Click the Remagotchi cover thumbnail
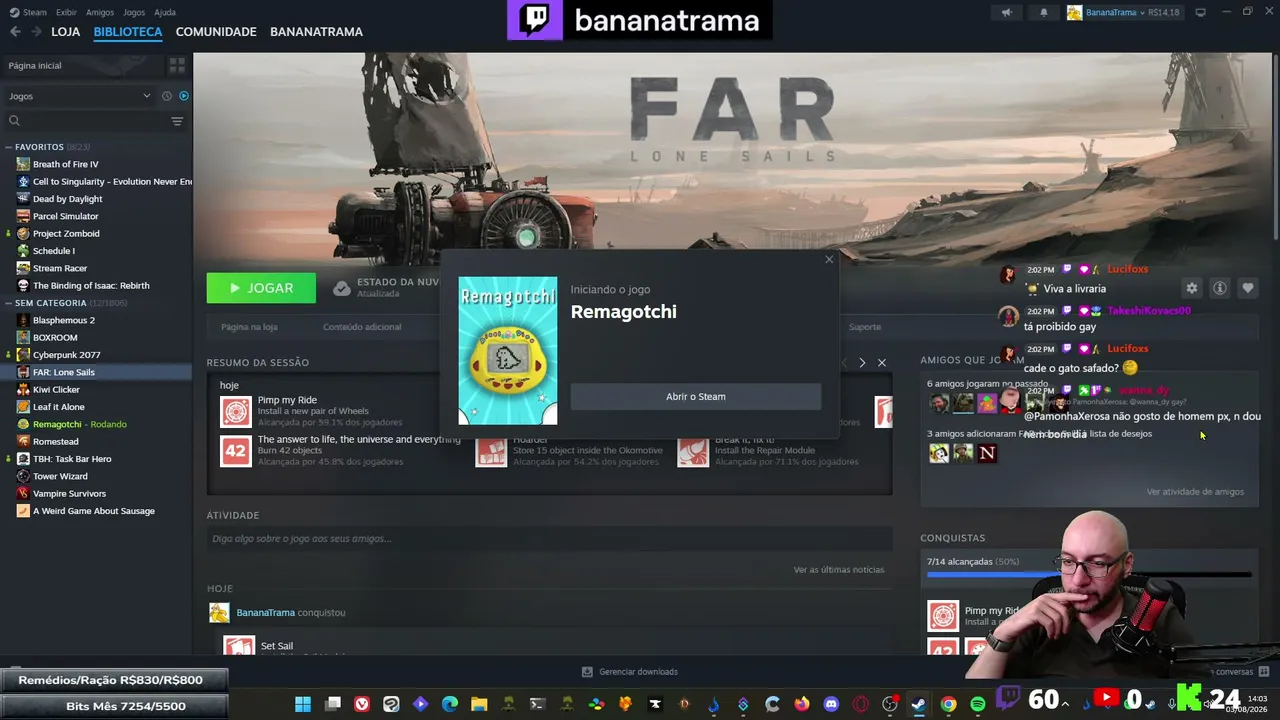Viewport: 1280px width, 720px height. click(508, 351)
